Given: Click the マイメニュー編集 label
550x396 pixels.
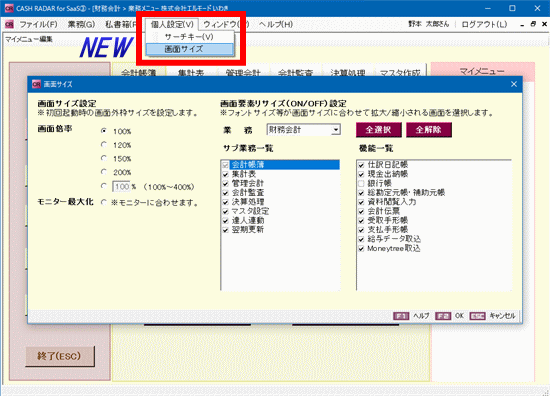Looking at the screenshot, I should pos(29,39).
